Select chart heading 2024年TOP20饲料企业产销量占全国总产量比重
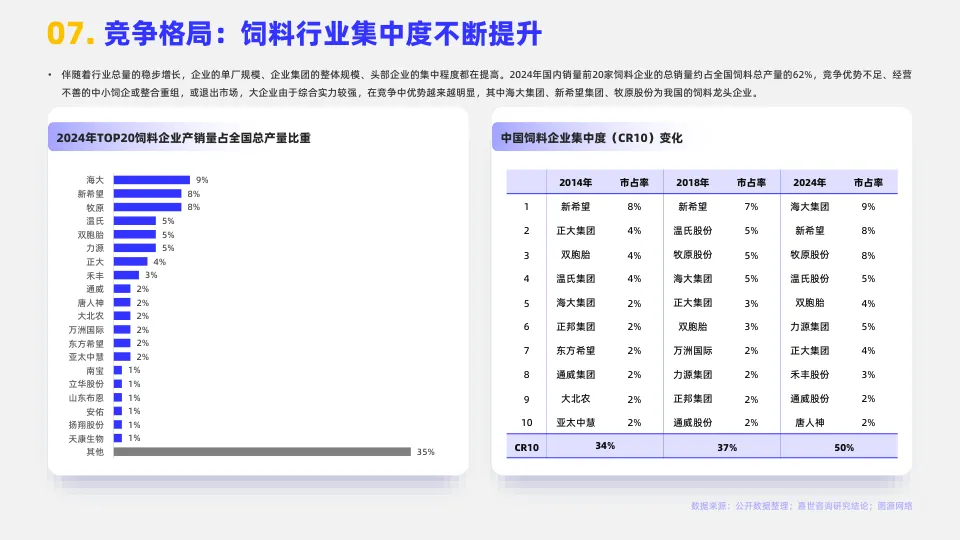The height and width of the screenshot is (540, 960). (184, 138)
